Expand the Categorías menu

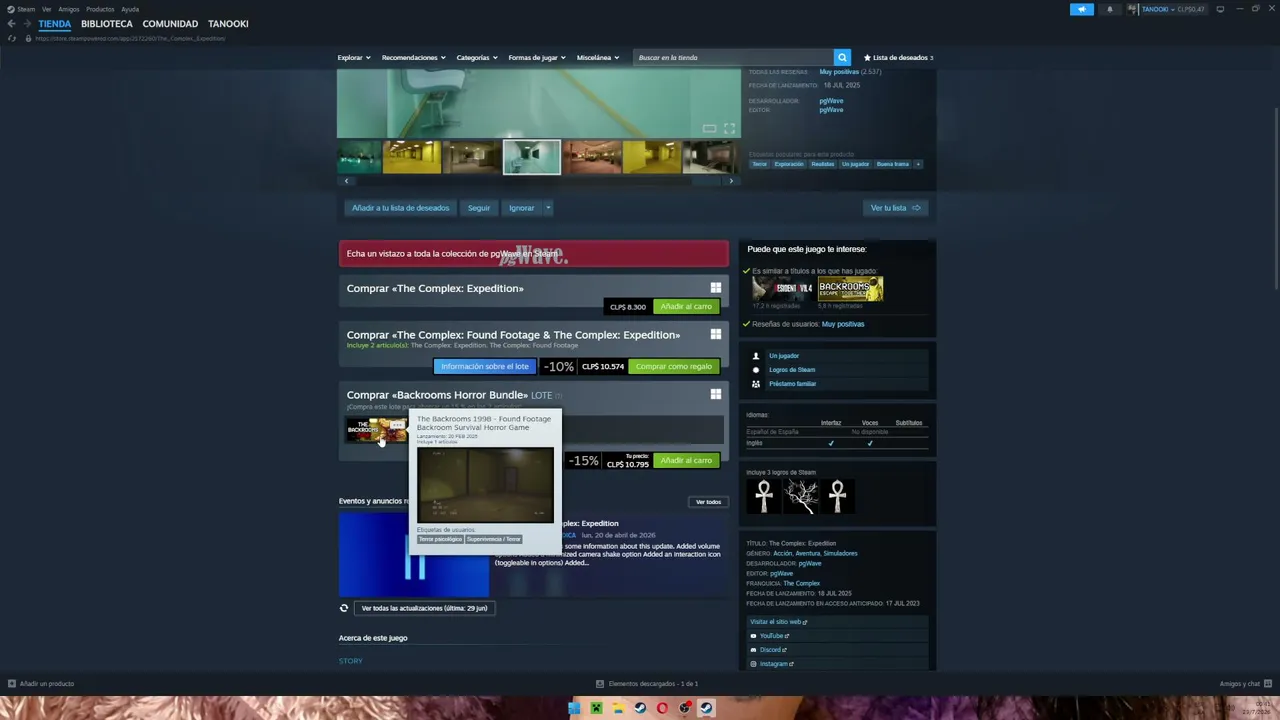click(x=478, y=58)
